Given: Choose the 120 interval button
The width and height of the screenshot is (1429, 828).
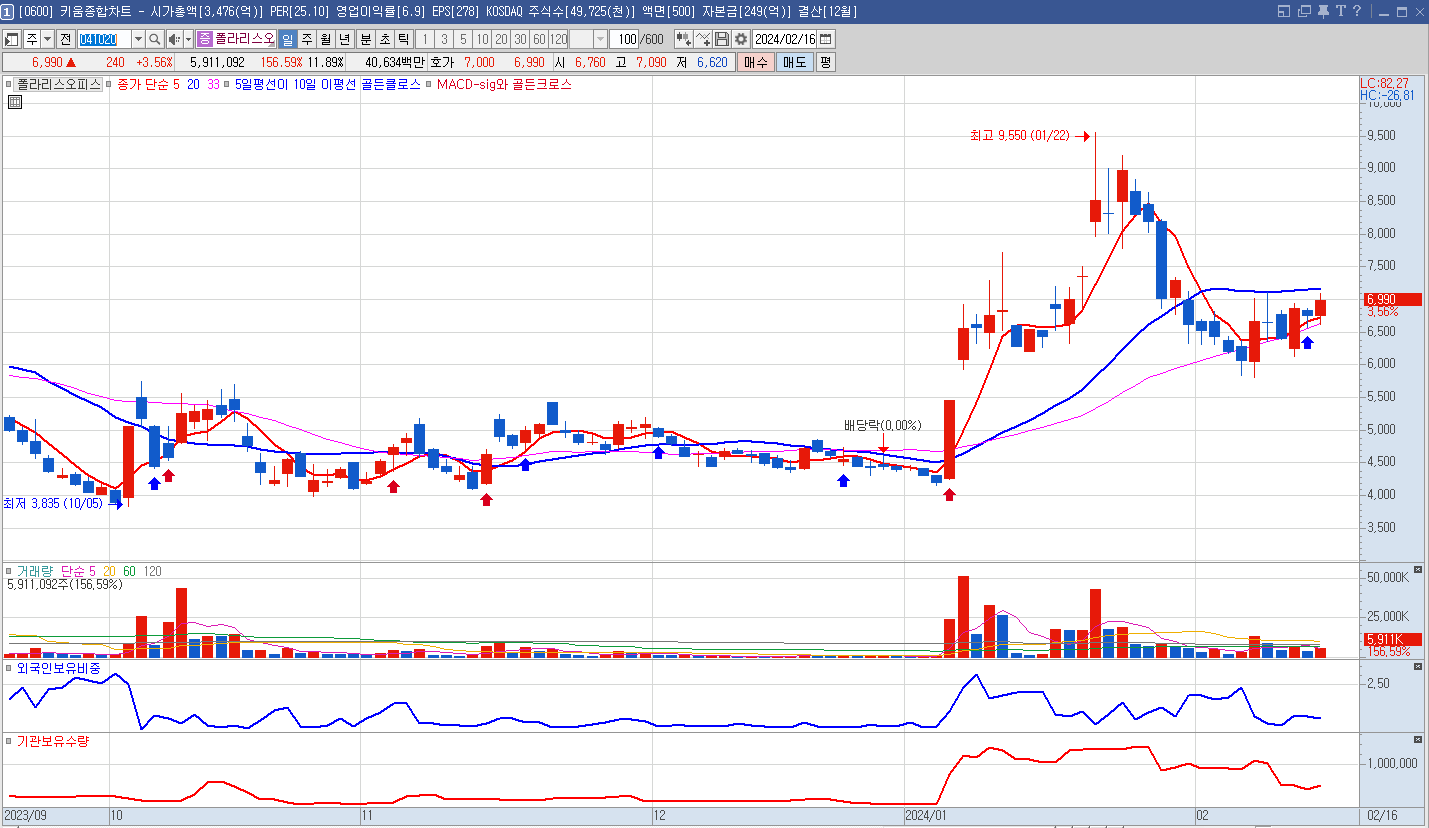Looking at the screenshot, I should coord(558,39).
